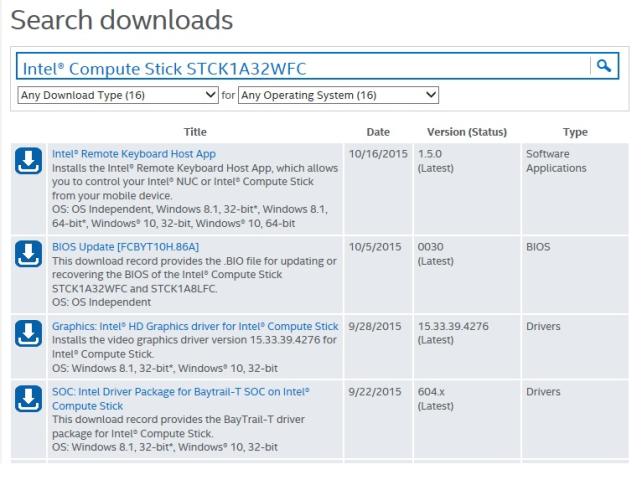Open the Any Operating System dropdown
The image size is (642, 480).
coord(338,95)
